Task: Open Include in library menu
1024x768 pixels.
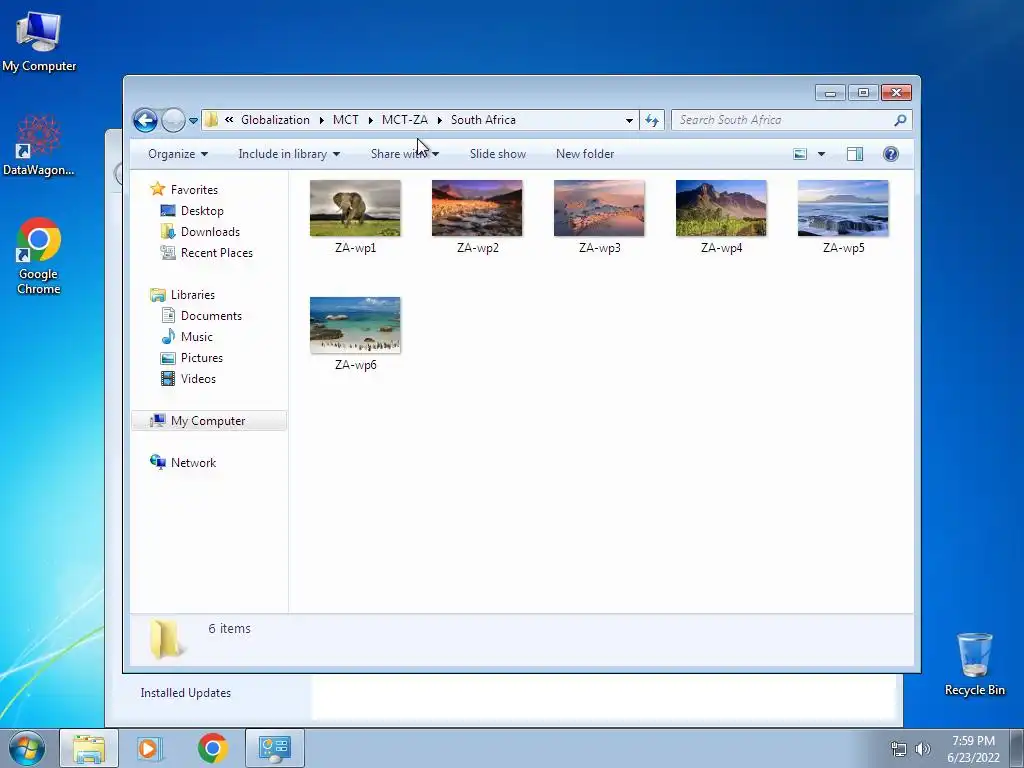Action: click(x=289, y=154)
